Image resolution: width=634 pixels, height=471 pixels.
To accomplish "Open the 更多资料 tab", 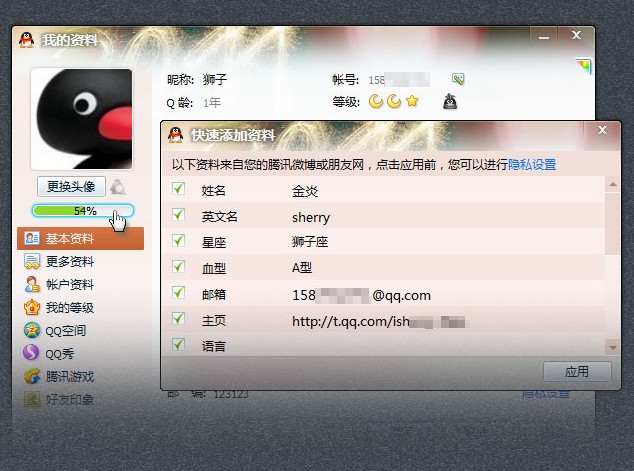I will (80, 261).
